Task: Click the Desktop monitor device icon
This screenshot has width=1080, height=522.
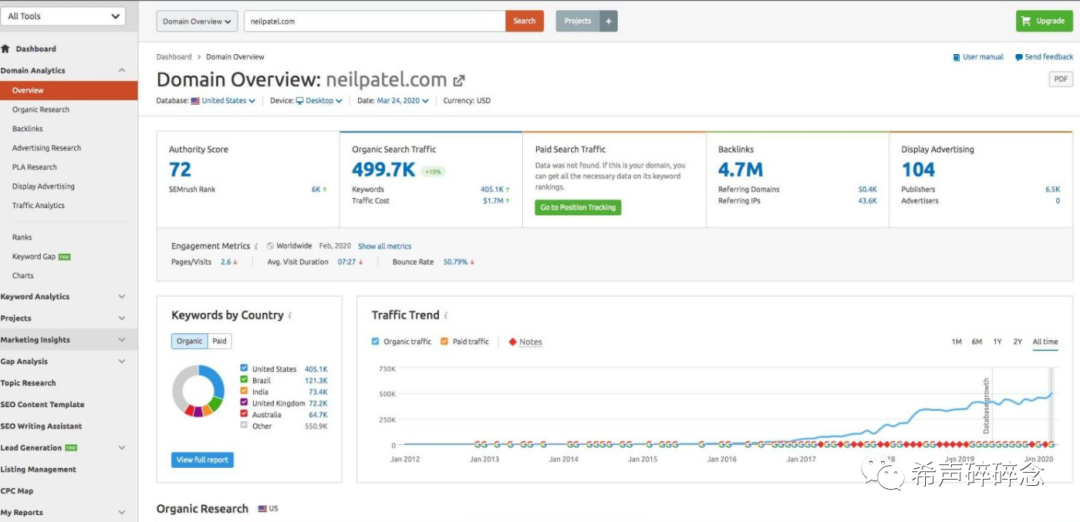Action: [x=300, y=101]
